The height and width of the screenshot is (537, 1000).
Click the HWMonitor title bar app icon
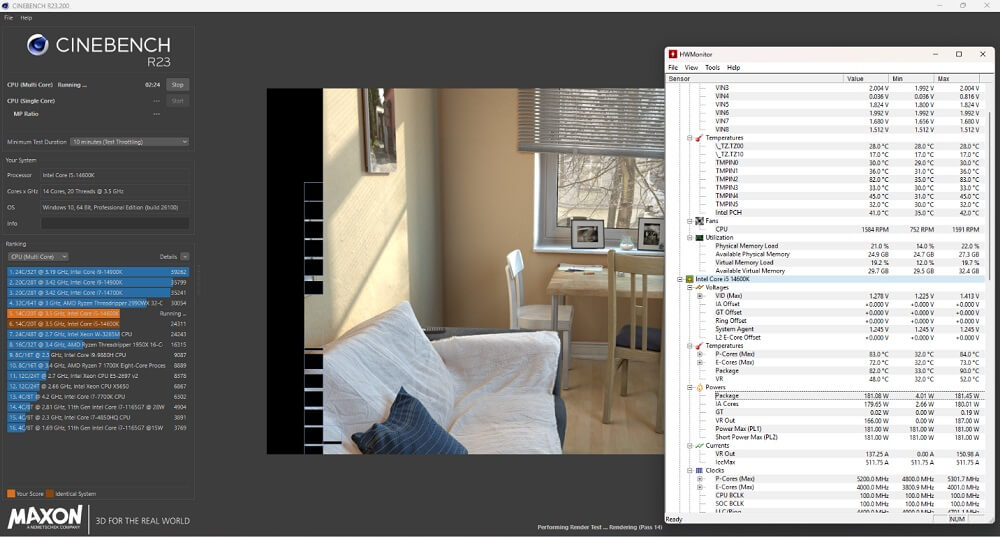click(x=673, y=54)
